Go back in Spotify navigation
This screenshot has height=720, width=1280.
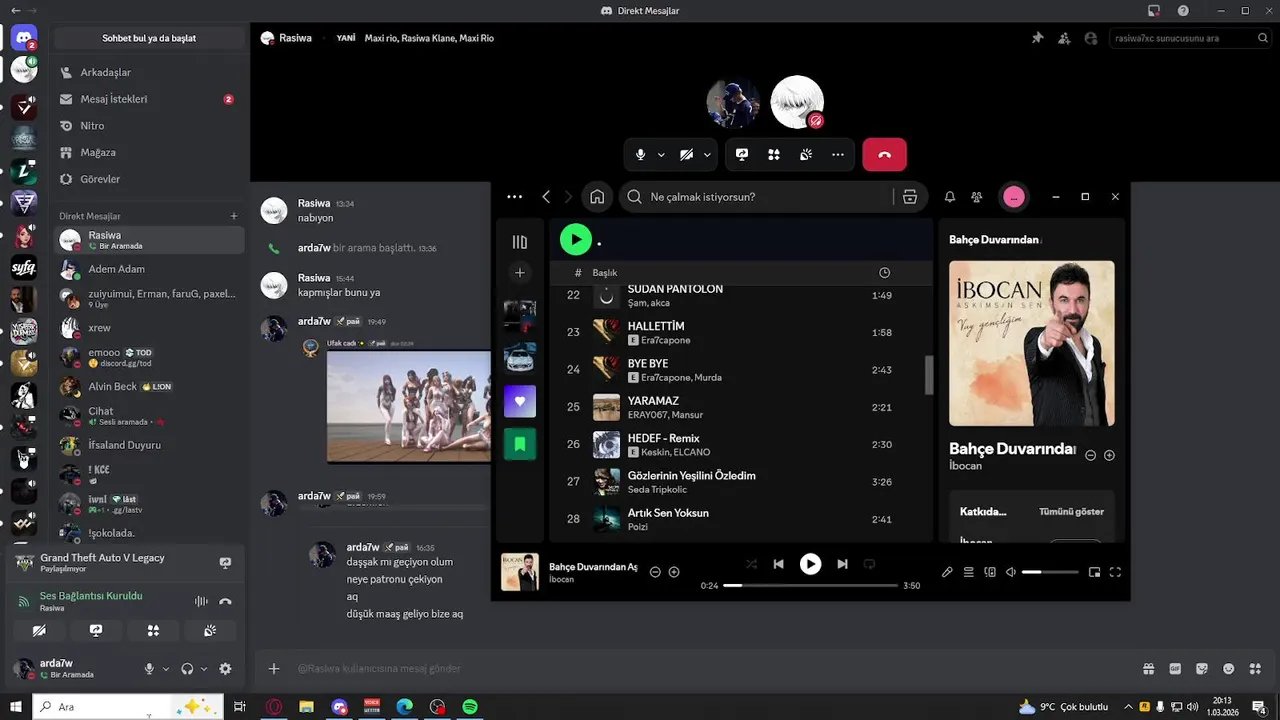(546, 197)
